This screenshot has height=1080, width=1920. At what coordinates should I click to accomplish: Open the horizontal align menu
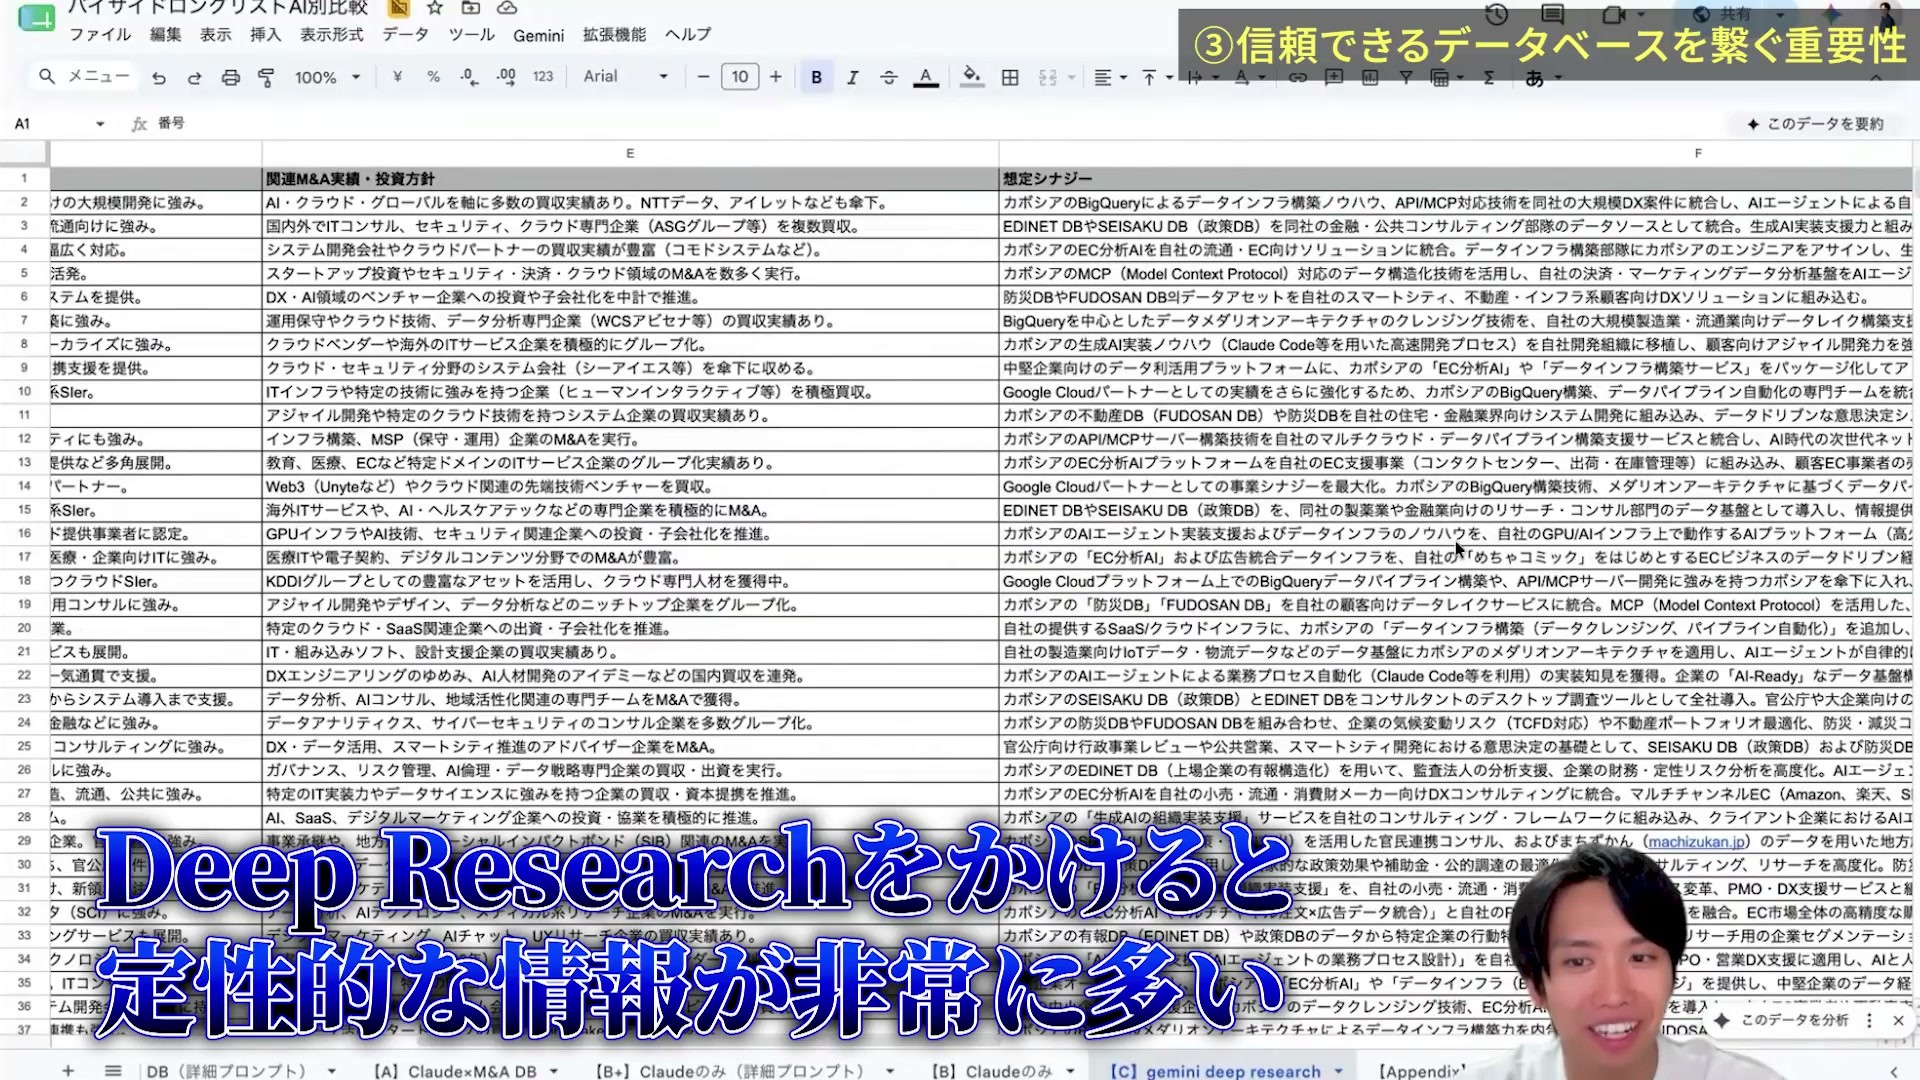(x=1110, y=77)
